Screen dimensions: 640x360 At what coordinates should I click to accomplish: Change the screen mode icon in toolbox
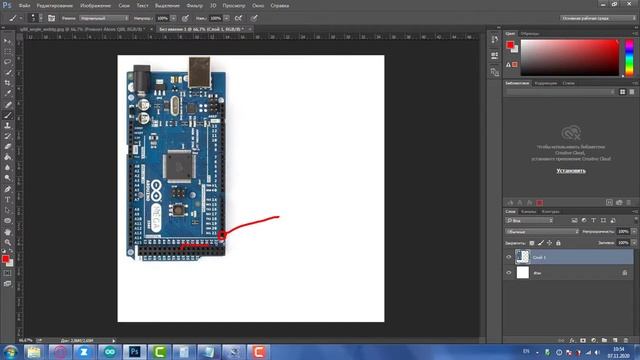point(7,284)
